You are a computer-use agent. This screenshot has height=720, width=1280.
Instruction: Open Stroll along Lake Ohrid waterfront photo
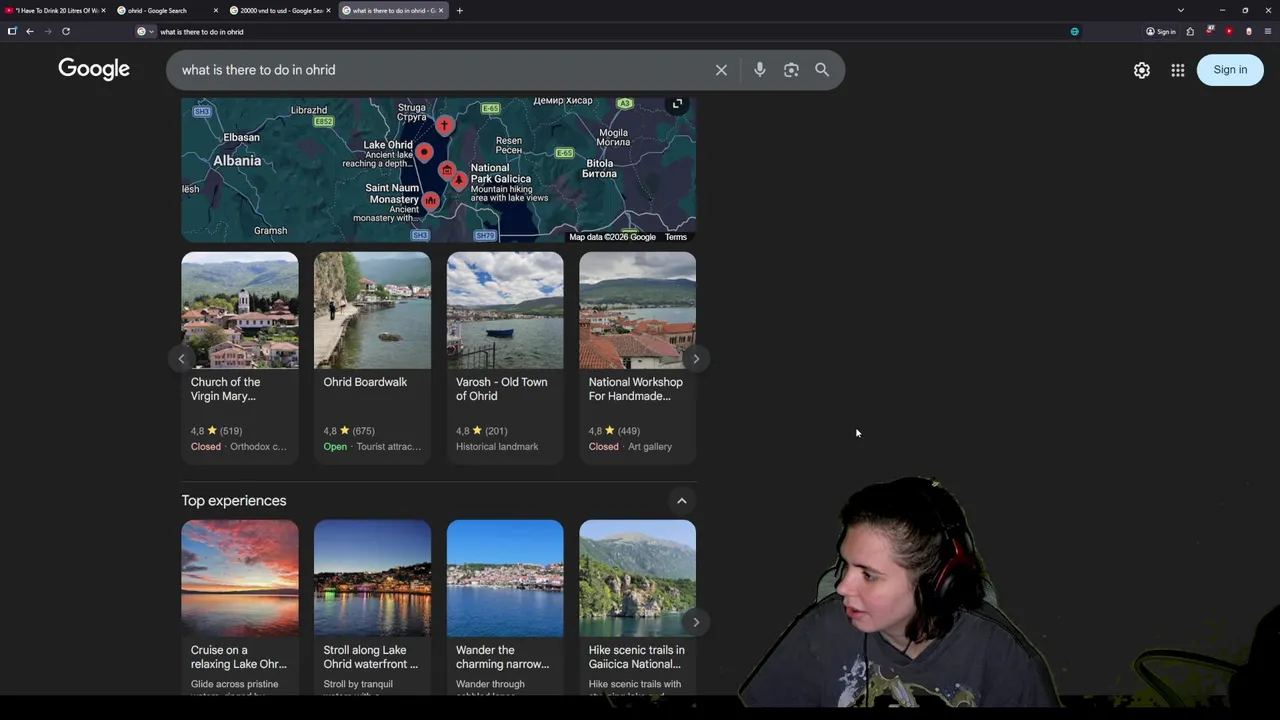[372, 578]
